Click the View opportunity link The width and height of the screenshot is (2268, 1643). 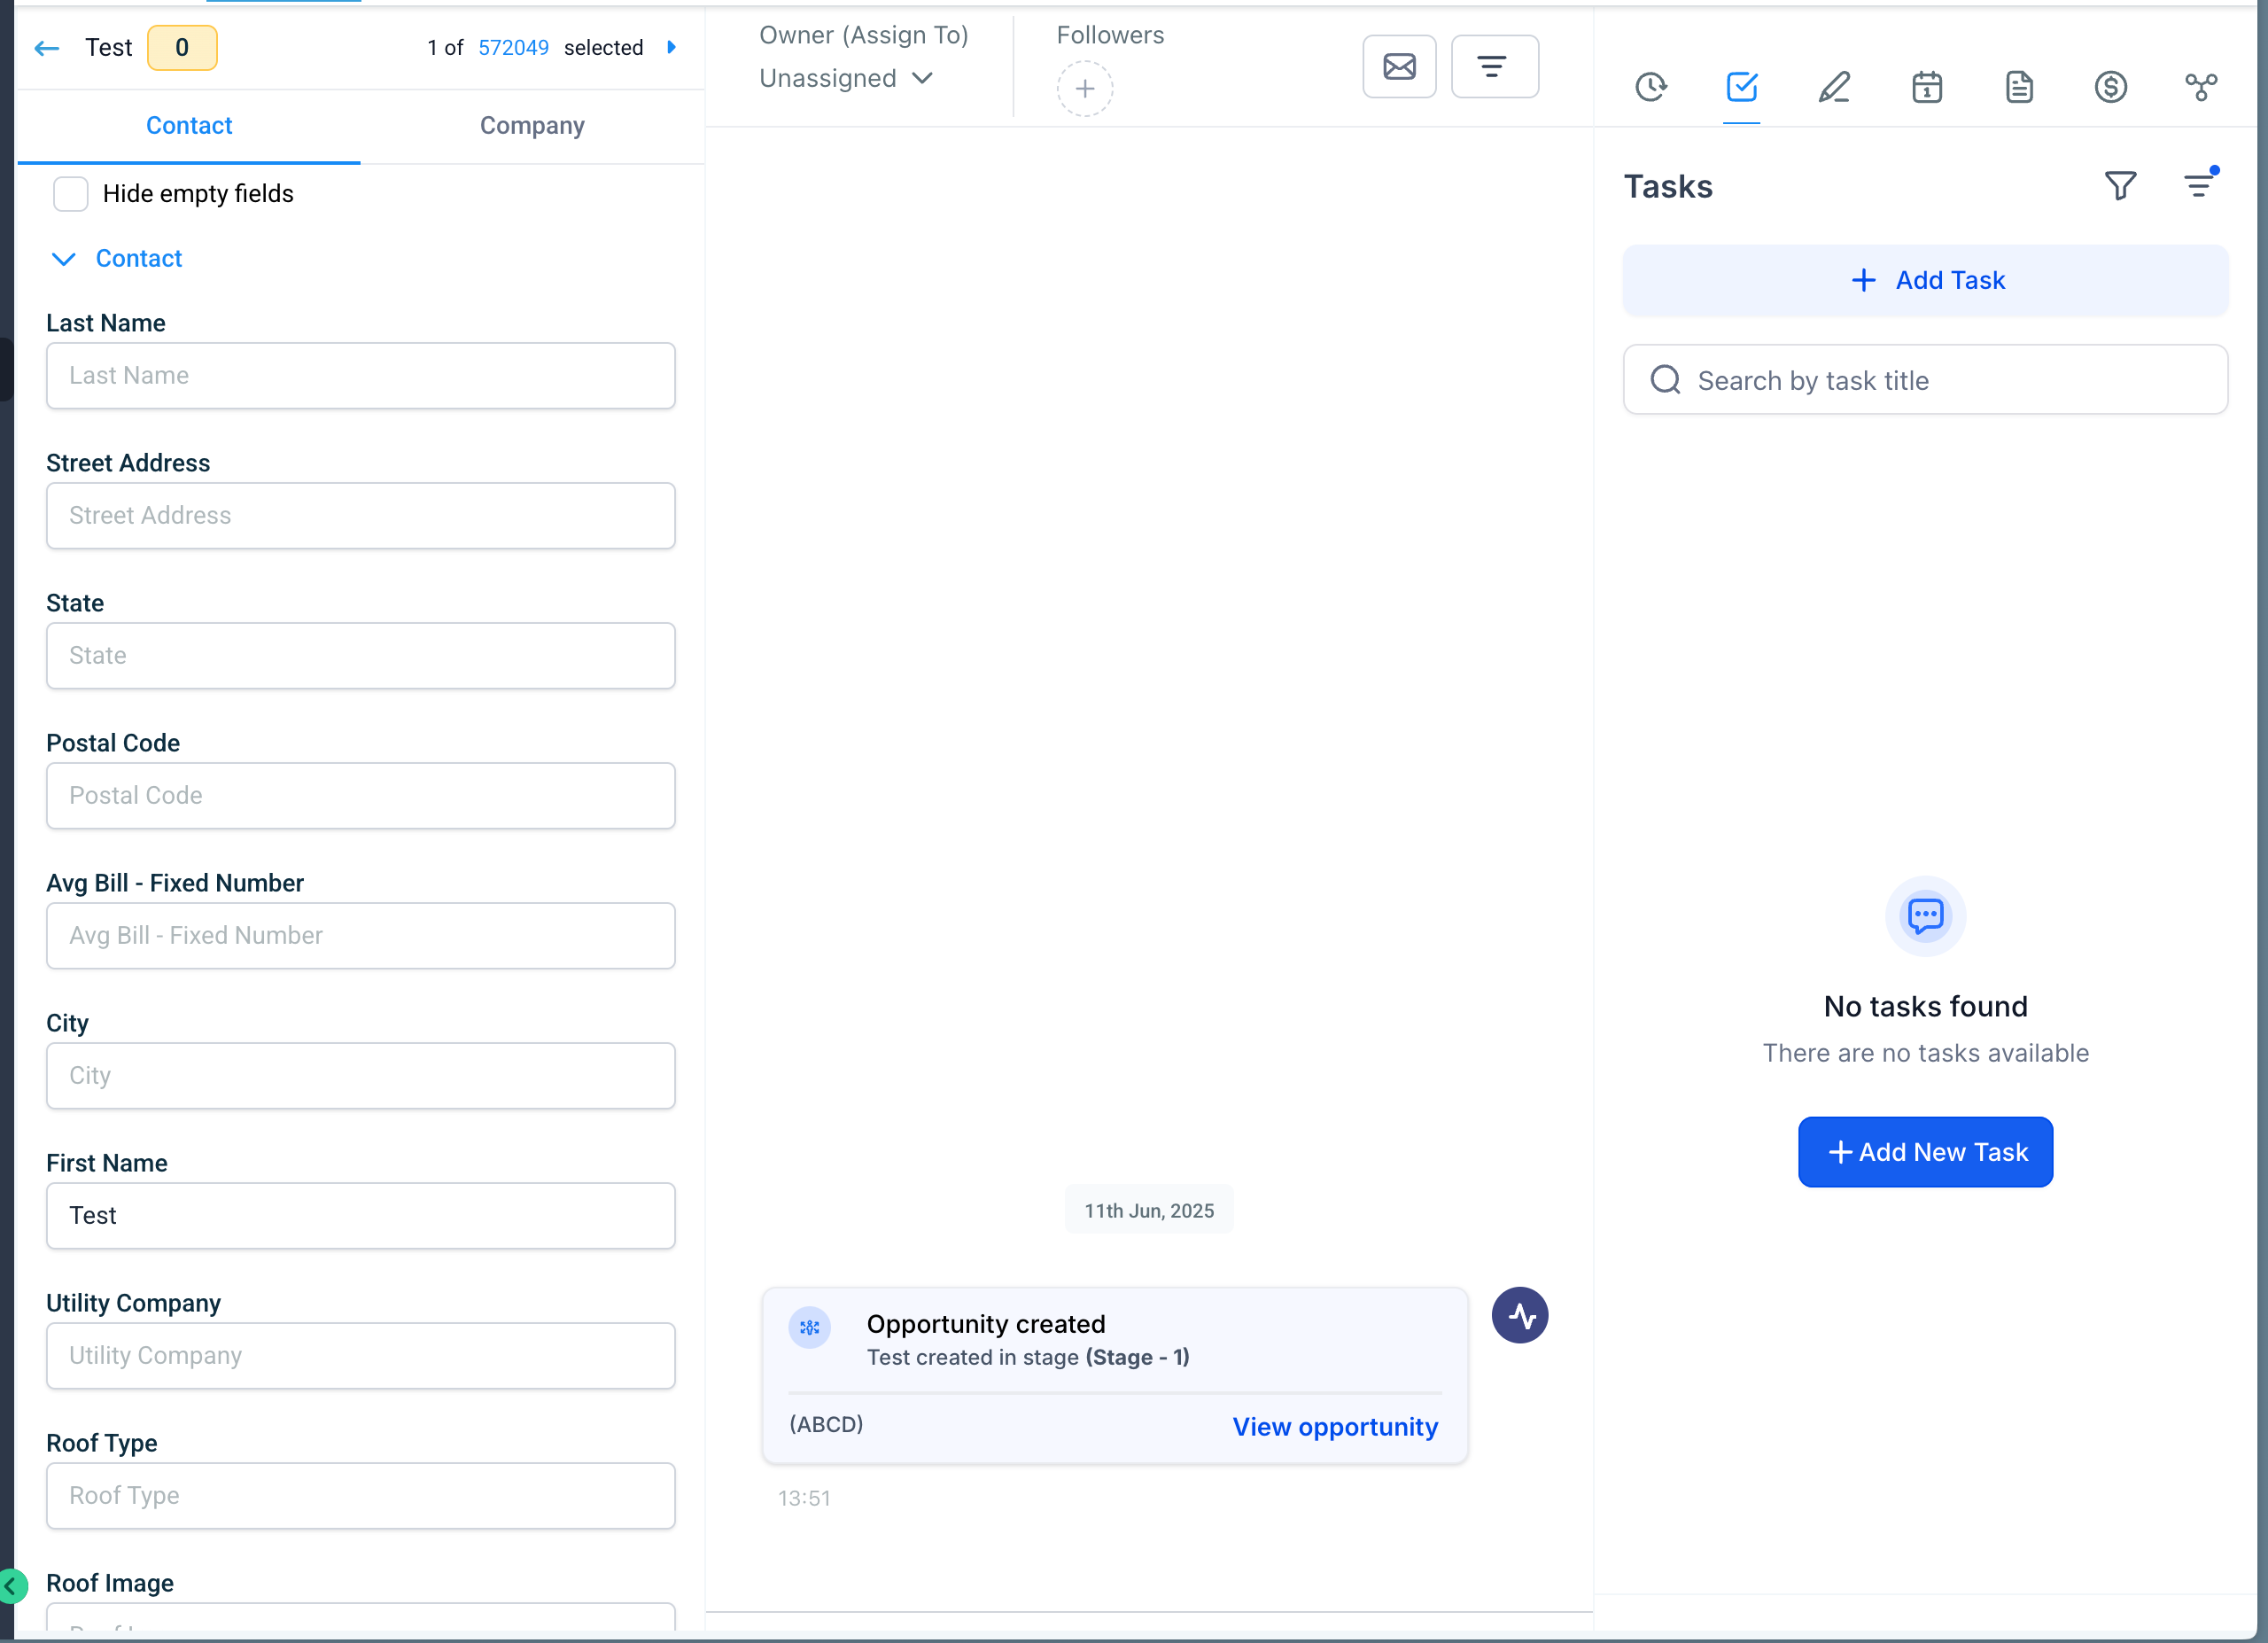(x=1335, y=1427)
